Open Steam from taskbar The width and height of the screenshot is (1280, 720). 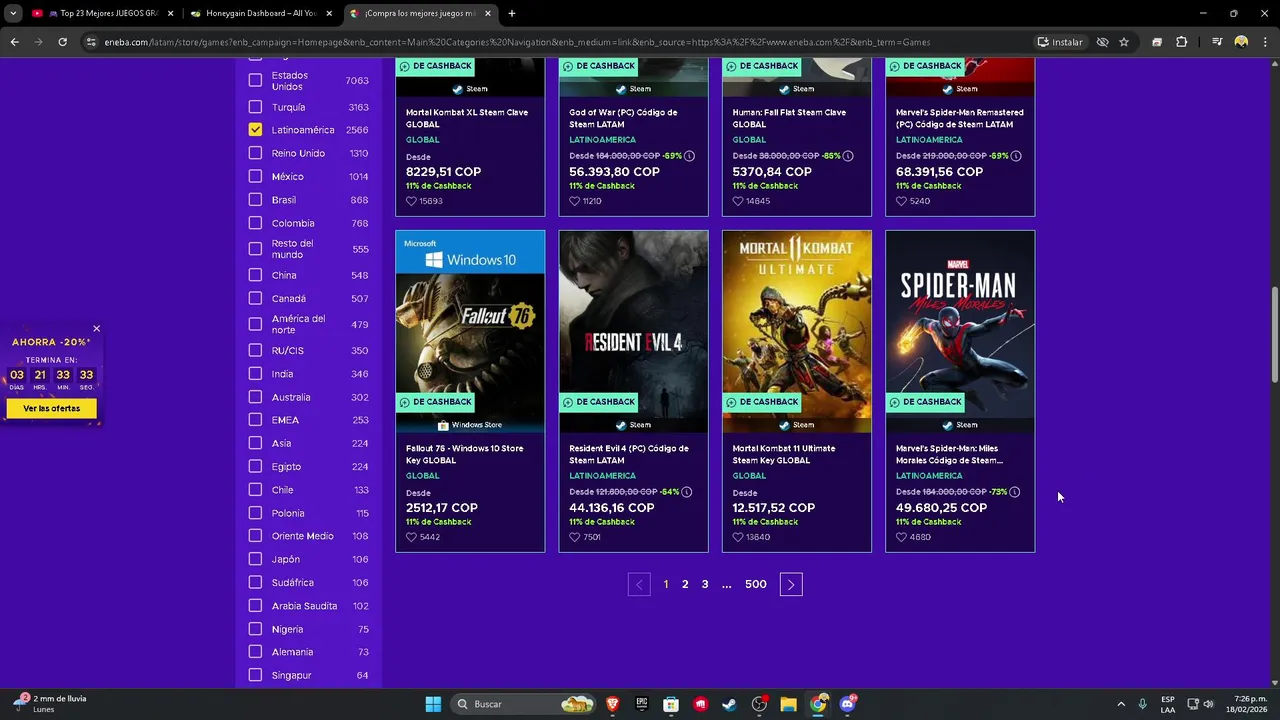[x=730, y=704]
